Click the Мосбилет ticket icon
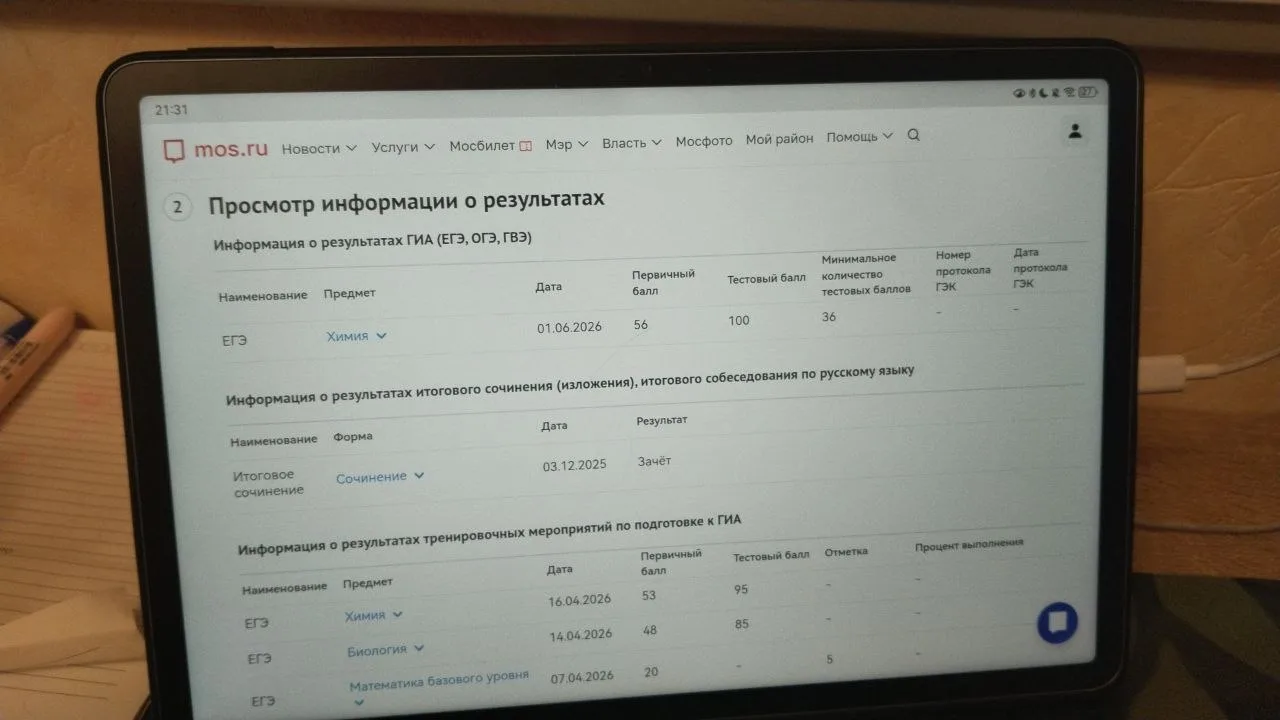Screen dimensions: 1280x720 tap(524, 146)
